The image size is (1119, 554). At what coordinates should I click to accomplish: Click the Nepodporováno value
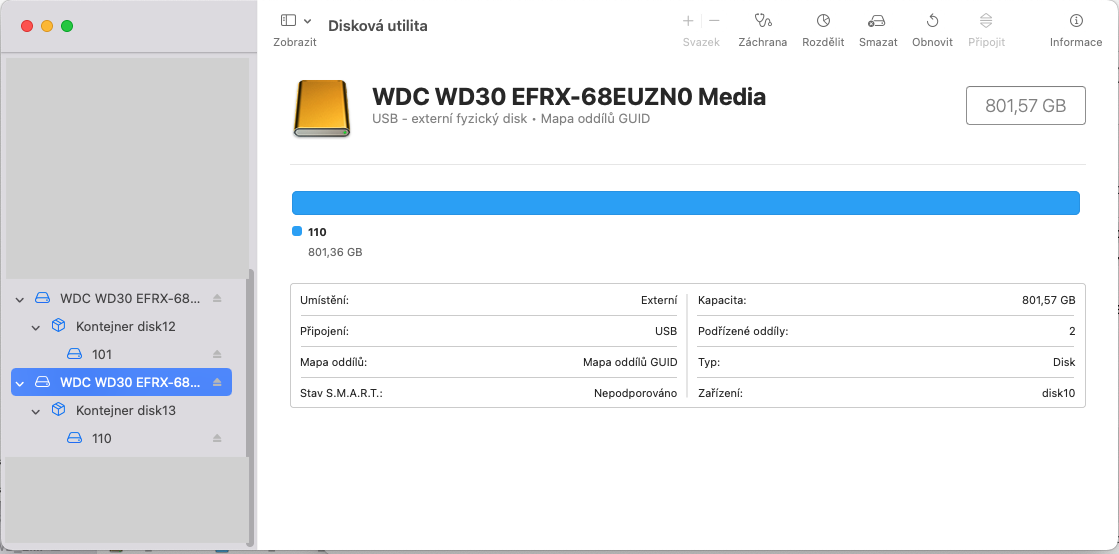(x=635, y=393)
